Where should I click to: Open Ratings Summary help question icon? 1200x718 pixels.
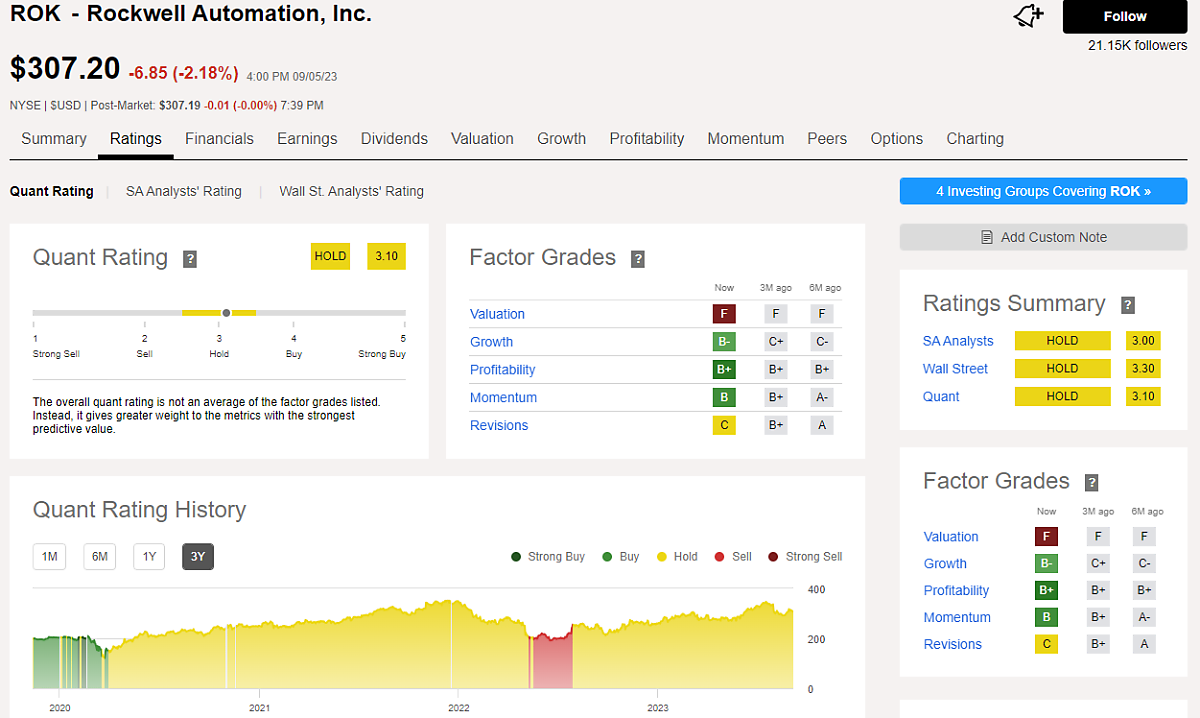pos(1128,305)
